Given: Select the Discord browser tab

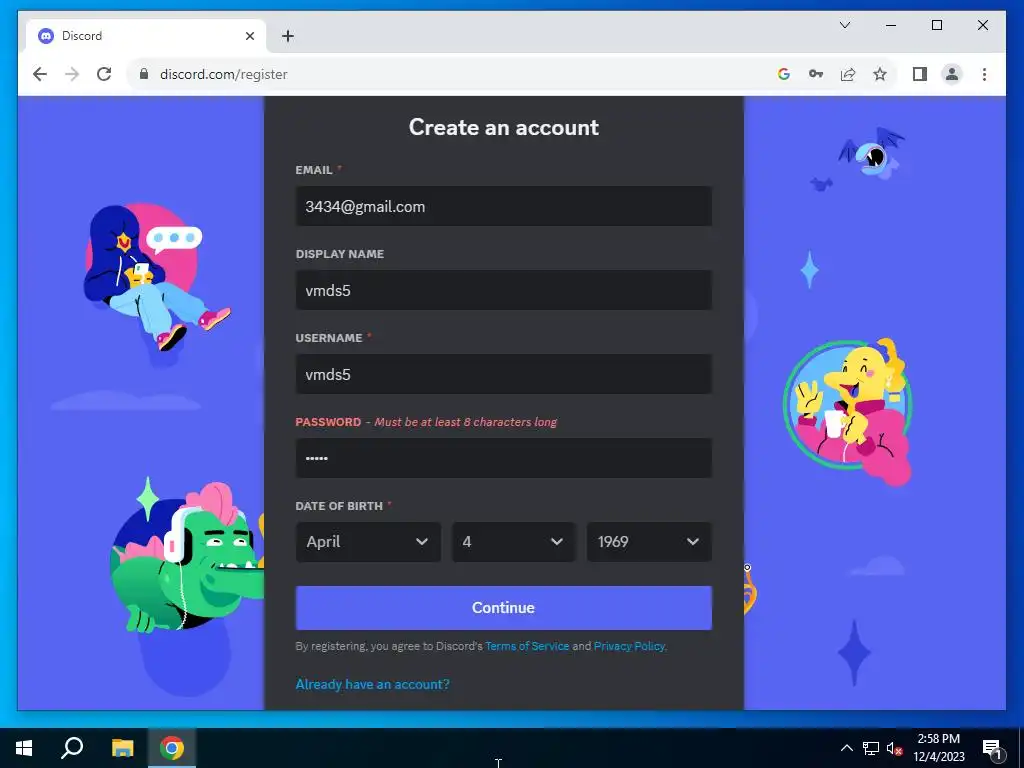Looking at the screenshot, I should pos(146,36).
